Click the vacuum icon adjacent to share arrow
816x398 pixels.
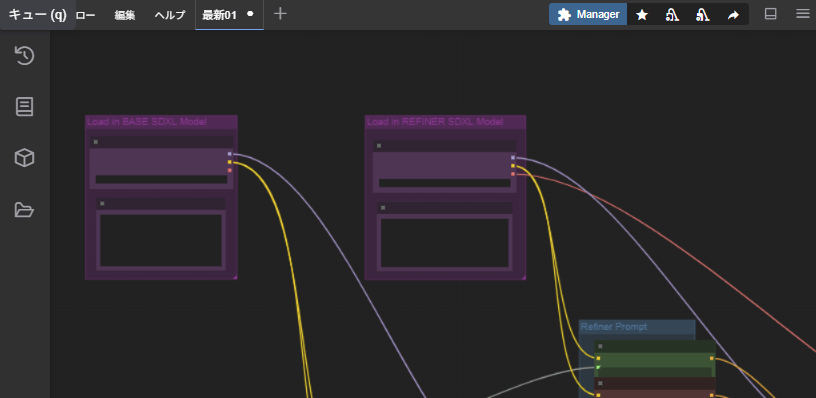tap(703, 15)
